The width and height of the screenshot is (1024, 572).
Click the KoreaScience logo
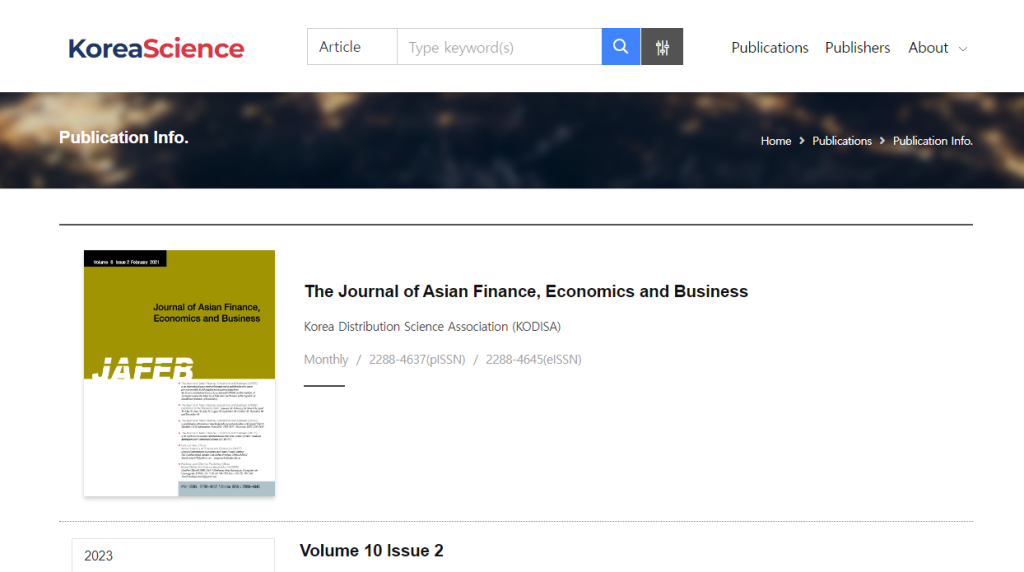tap(156, 47)
